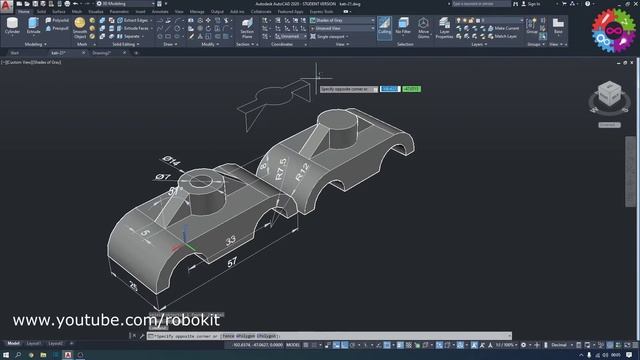Click the MODEL status bar button
Screen dimensions: 640x360
tap(293, 345)
